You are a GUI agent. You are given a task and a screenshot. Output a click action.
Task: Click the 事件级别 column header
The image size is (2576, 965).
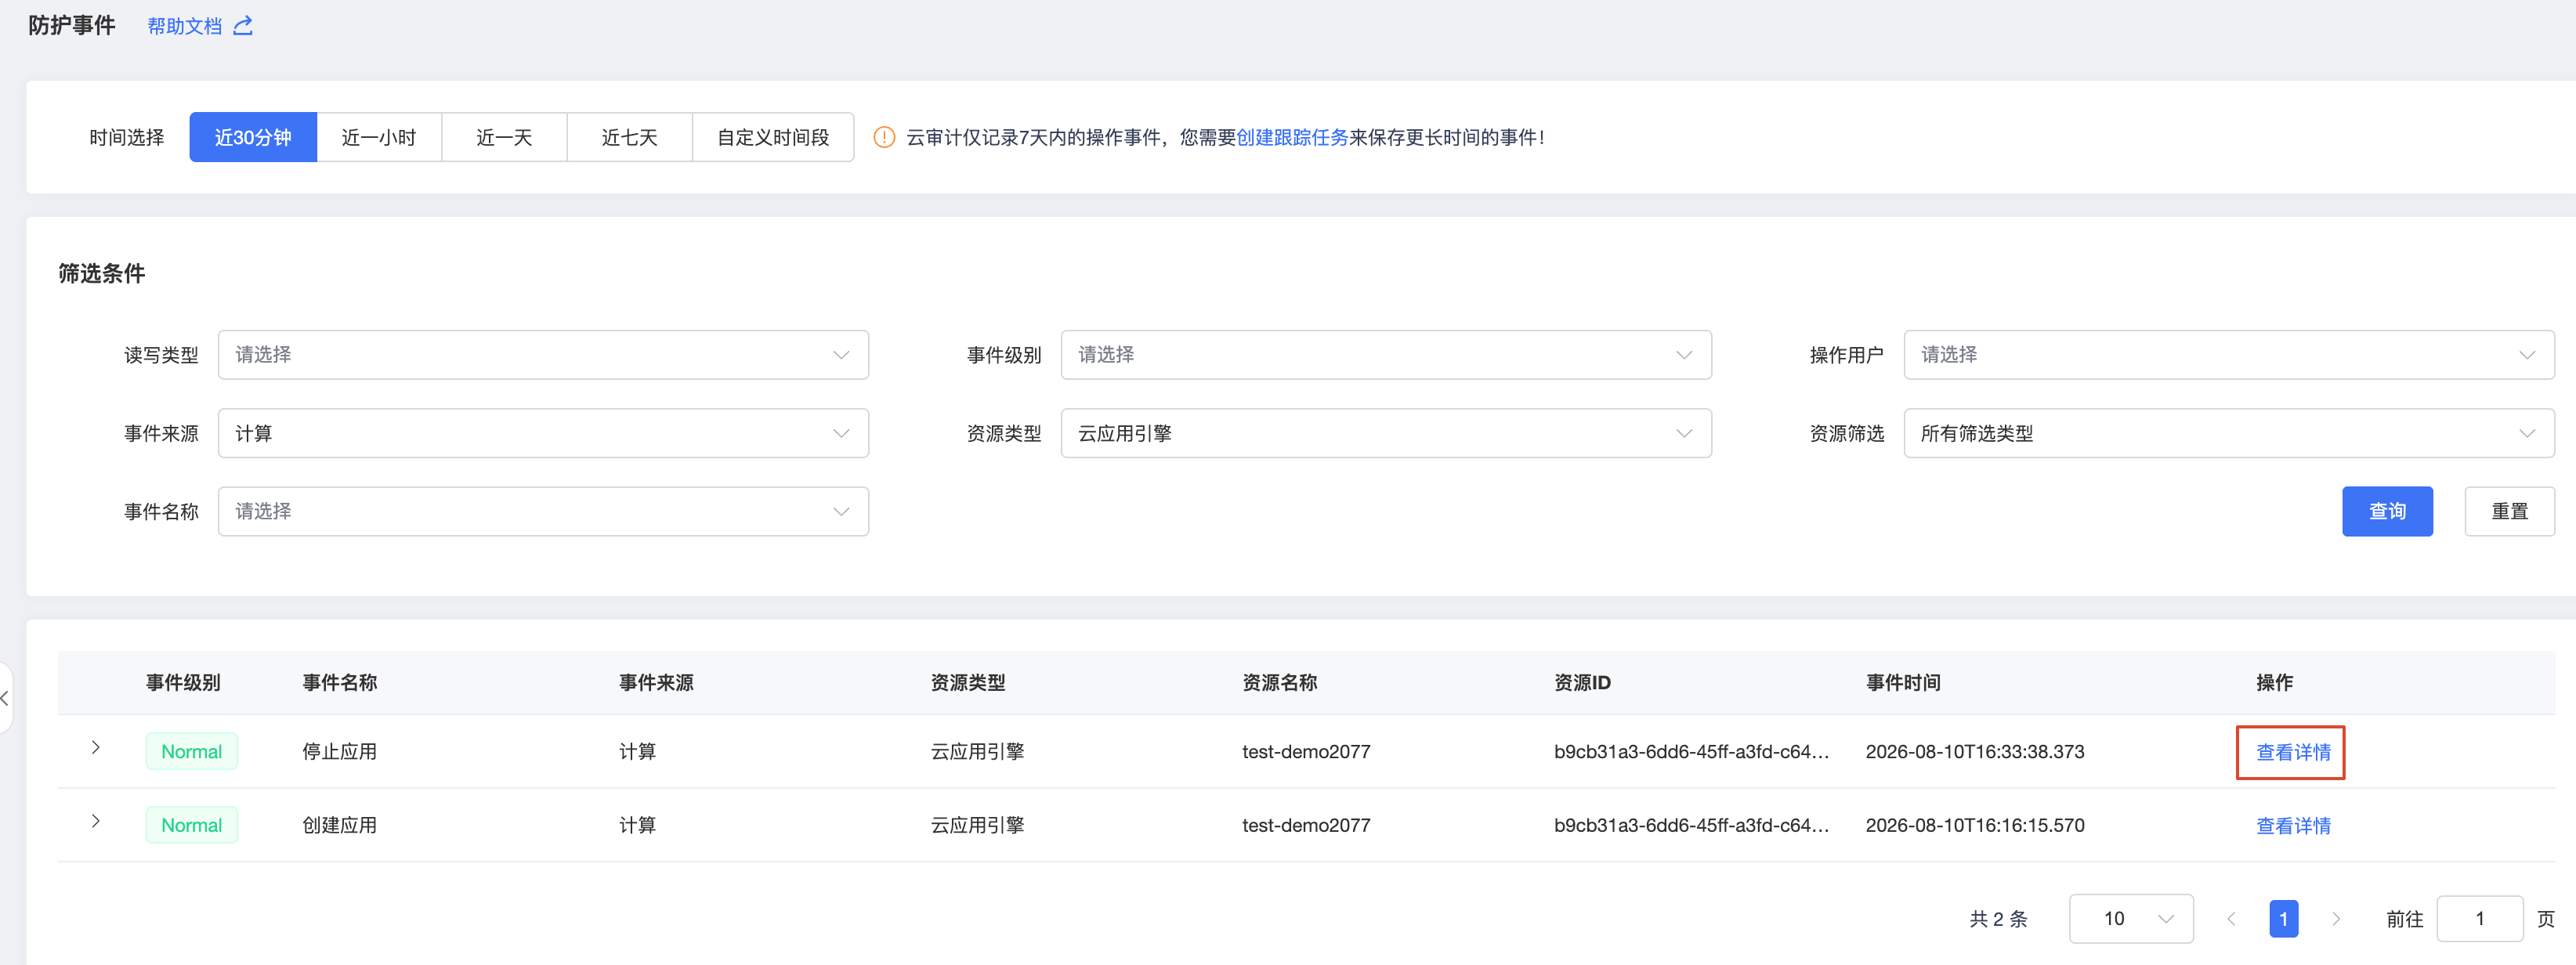point(183,682)
